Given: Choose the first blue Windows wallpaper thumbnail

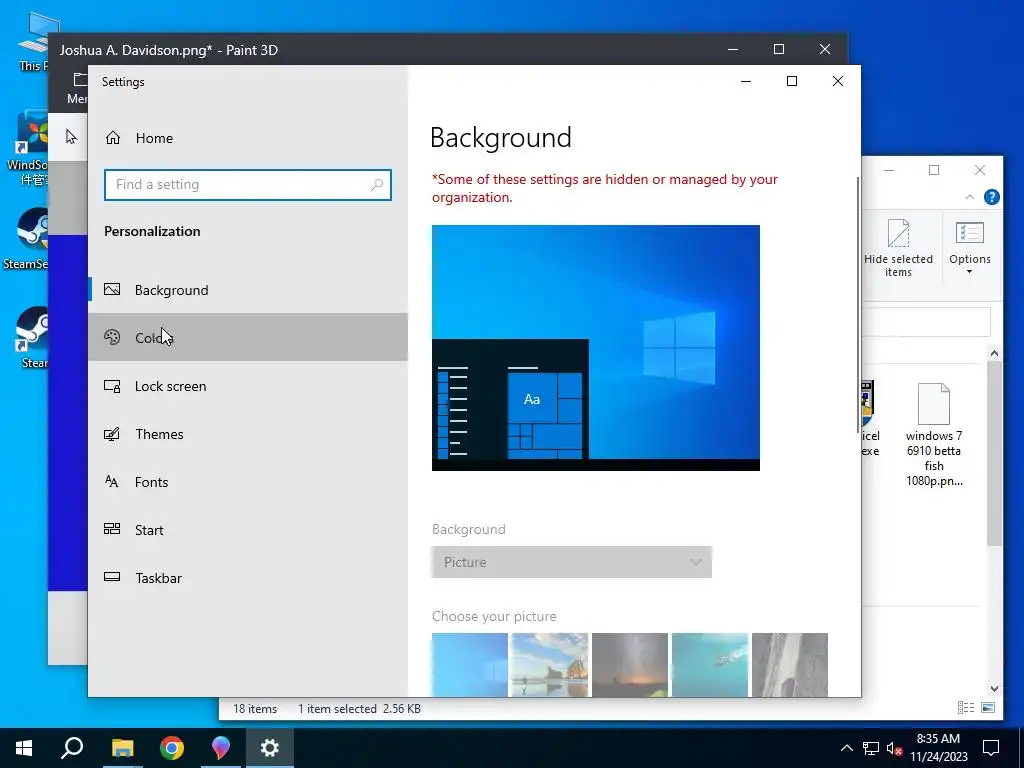Looking at the screenshot, I should coord(470,664).
